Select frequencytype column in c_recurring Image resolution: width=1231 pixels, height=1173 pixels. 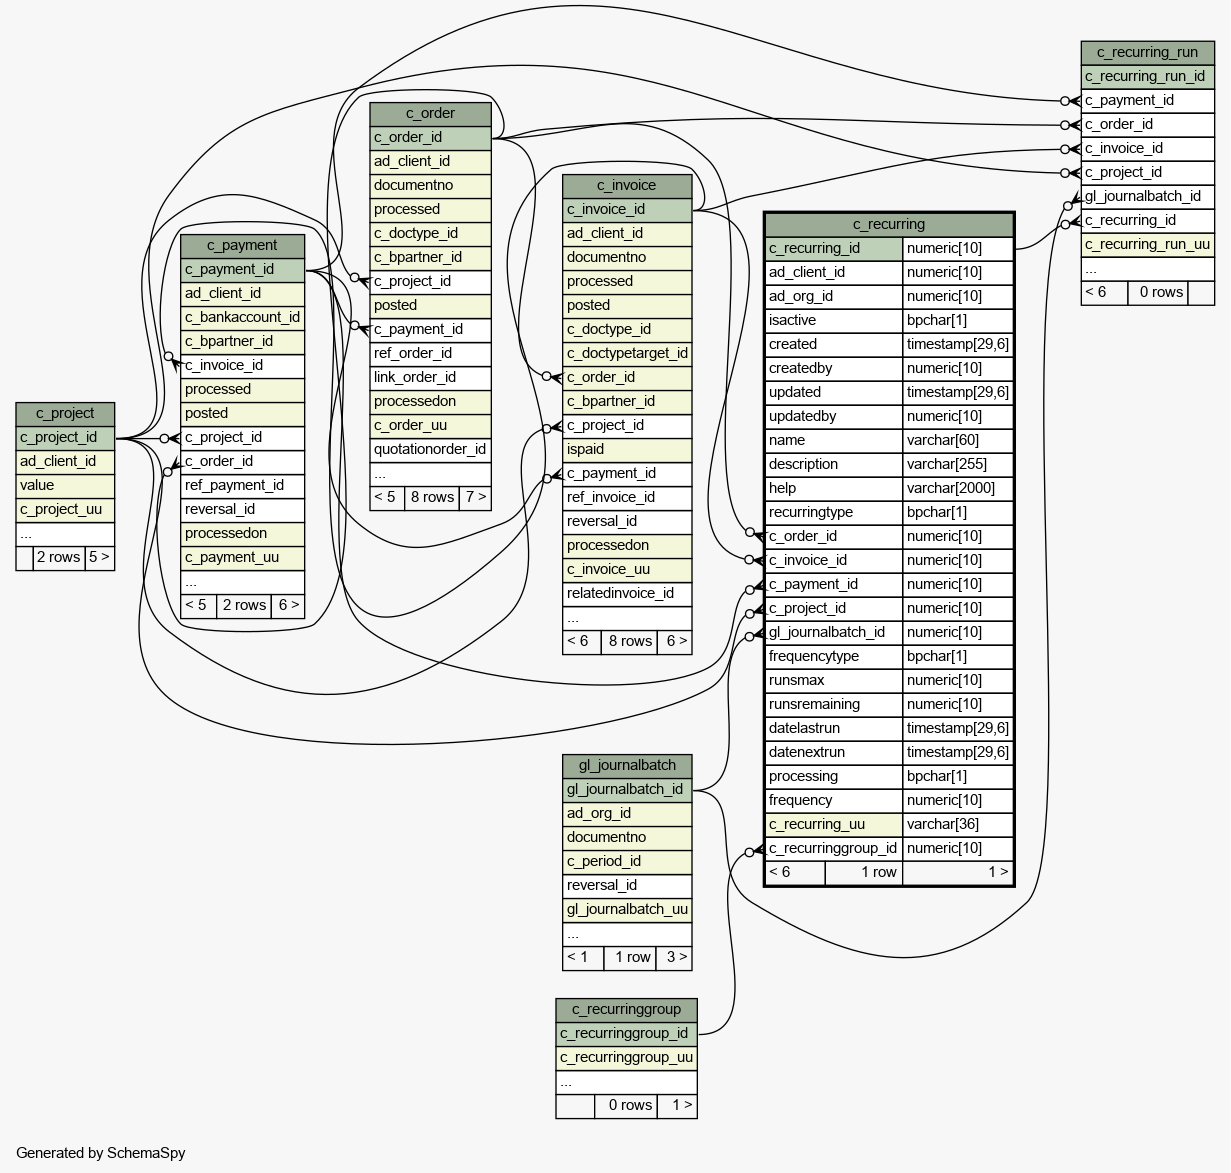coord(834,657)
